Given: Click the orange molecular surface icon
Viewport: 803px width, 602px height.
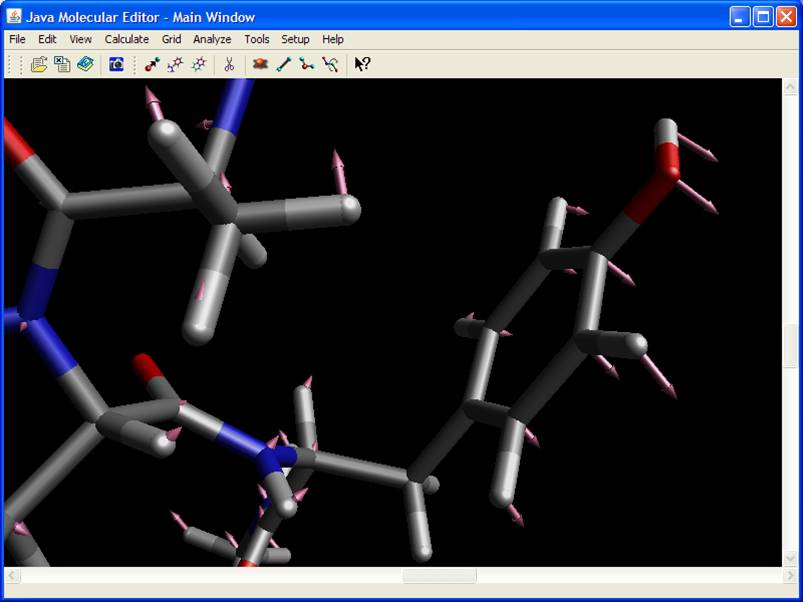Looking at the screenshot, I should tap(261, 64).
